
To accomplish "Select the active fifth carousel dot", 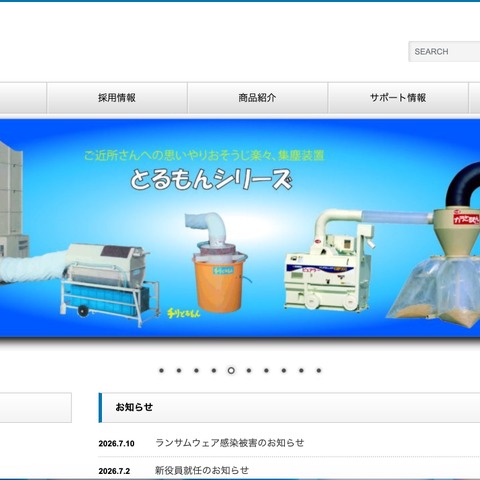I will click(231, 370).
